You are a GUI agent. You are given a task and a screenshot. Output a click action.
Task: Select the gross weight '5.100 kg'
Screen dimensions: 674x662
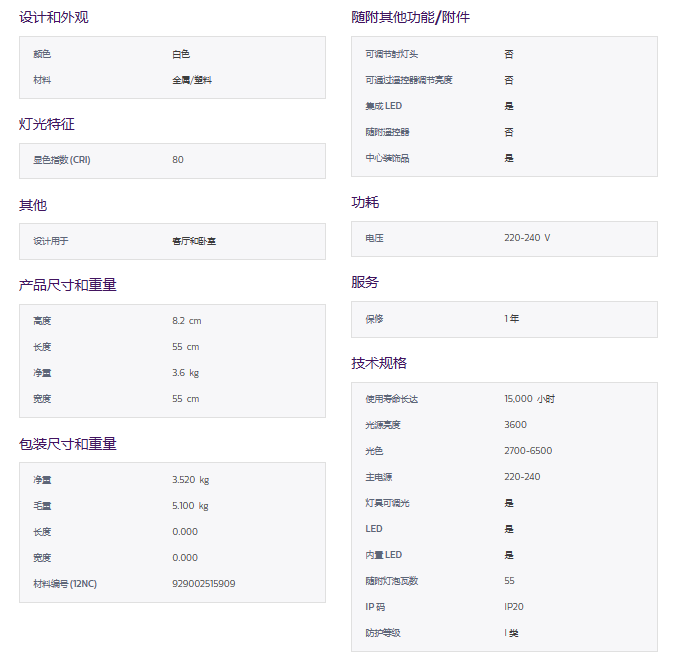pyautogui.click(x=190, y=506)
